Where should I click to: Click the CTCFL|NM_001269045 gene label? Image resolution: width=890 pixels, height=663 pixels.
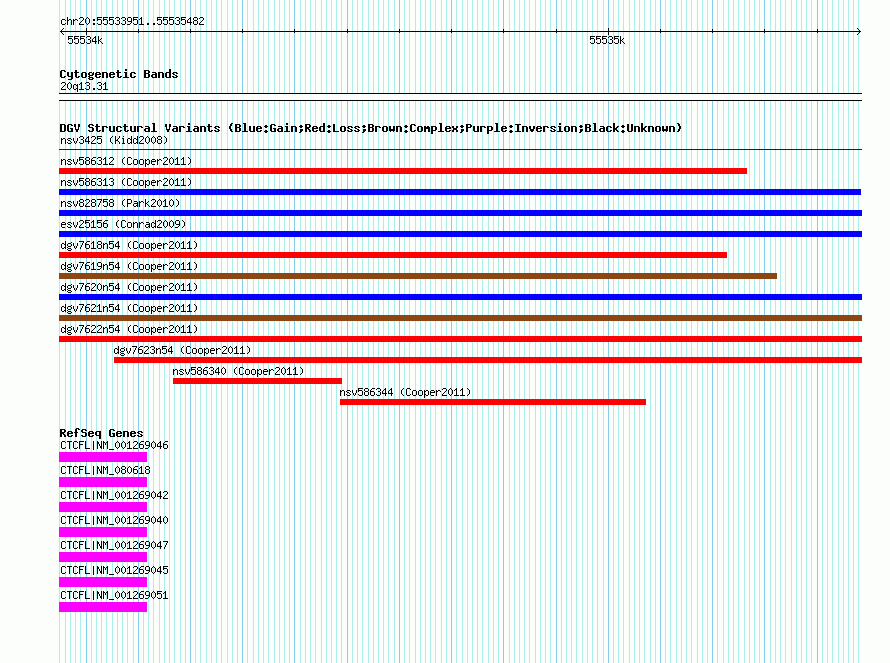click(x=114, y=570)
